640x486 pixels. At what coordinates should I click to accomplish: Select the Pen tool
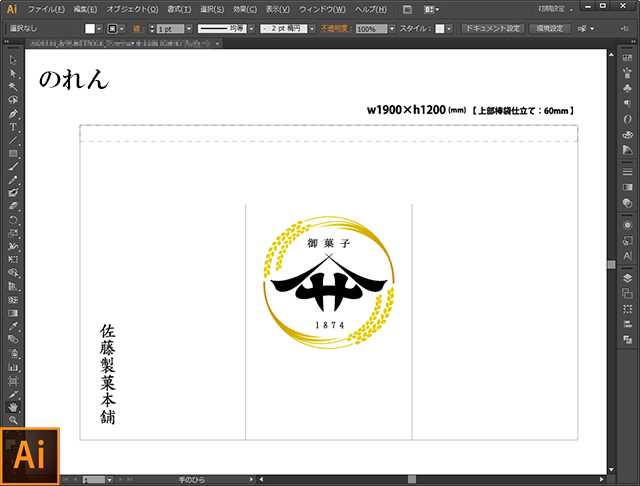(13, 113)
